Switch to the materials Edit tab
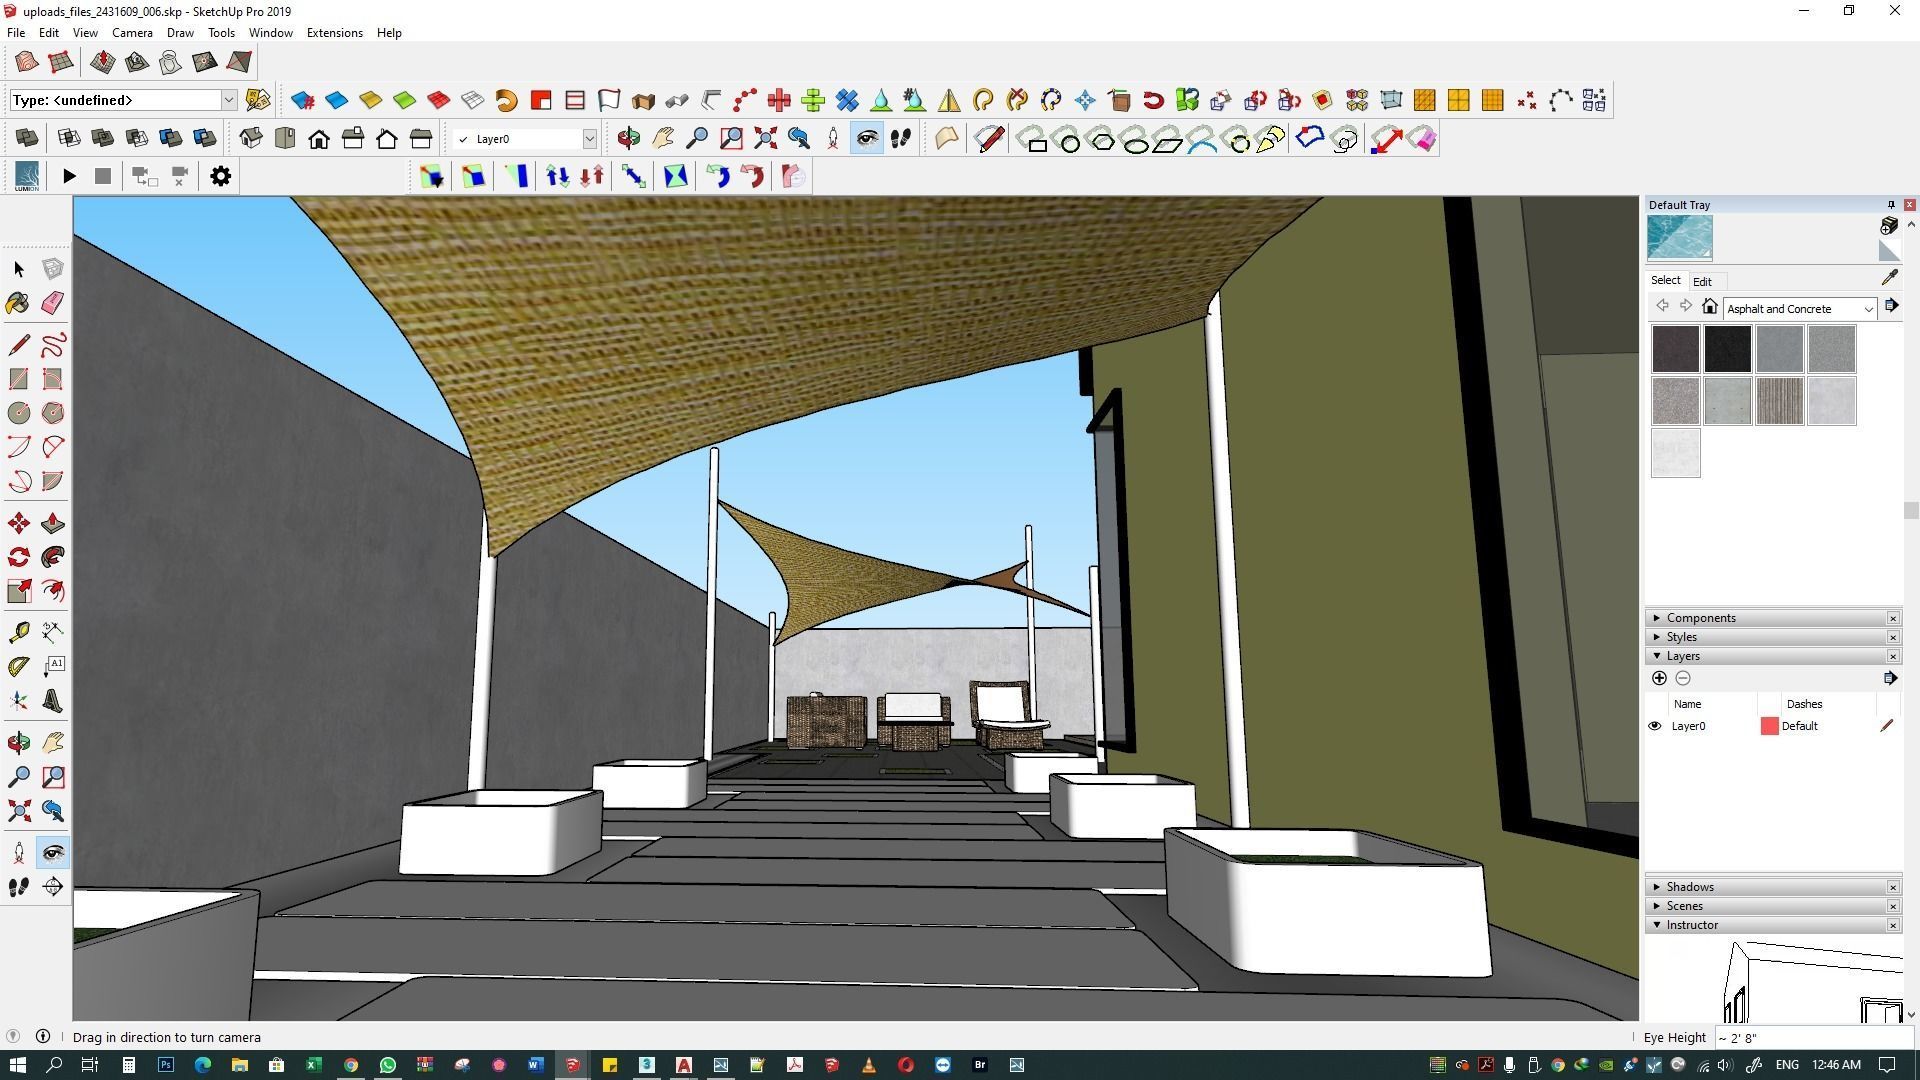The width and height of the screenshot is (1920, 1080). (x=1702, y=282)
